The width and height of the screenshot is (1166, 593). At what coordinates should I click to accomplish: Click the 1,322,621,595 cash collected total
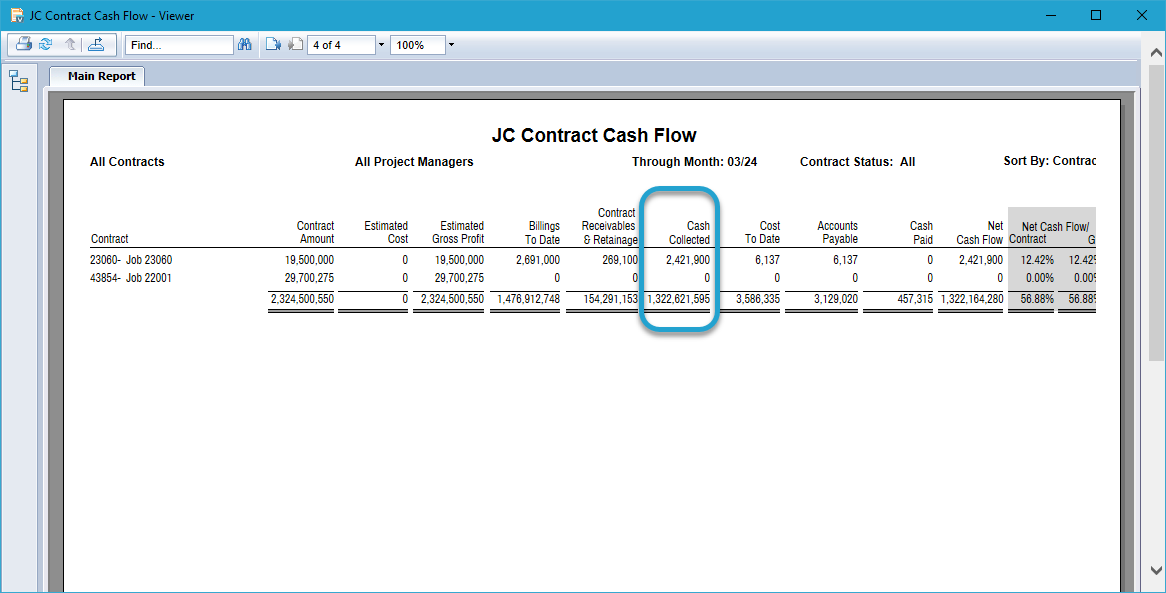click(x=677, y=299)
